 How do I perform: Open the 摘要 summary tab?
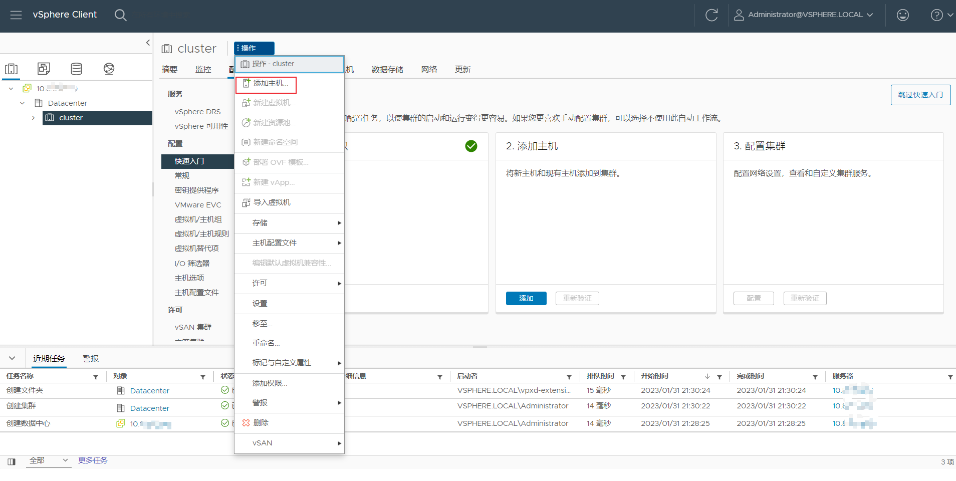click(169, 69)
